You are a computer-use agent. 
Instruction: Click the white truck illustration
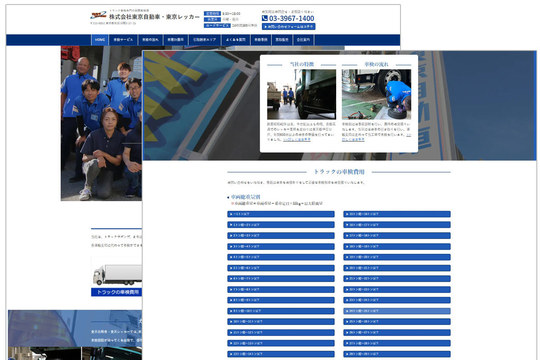(x=117, y=275)
